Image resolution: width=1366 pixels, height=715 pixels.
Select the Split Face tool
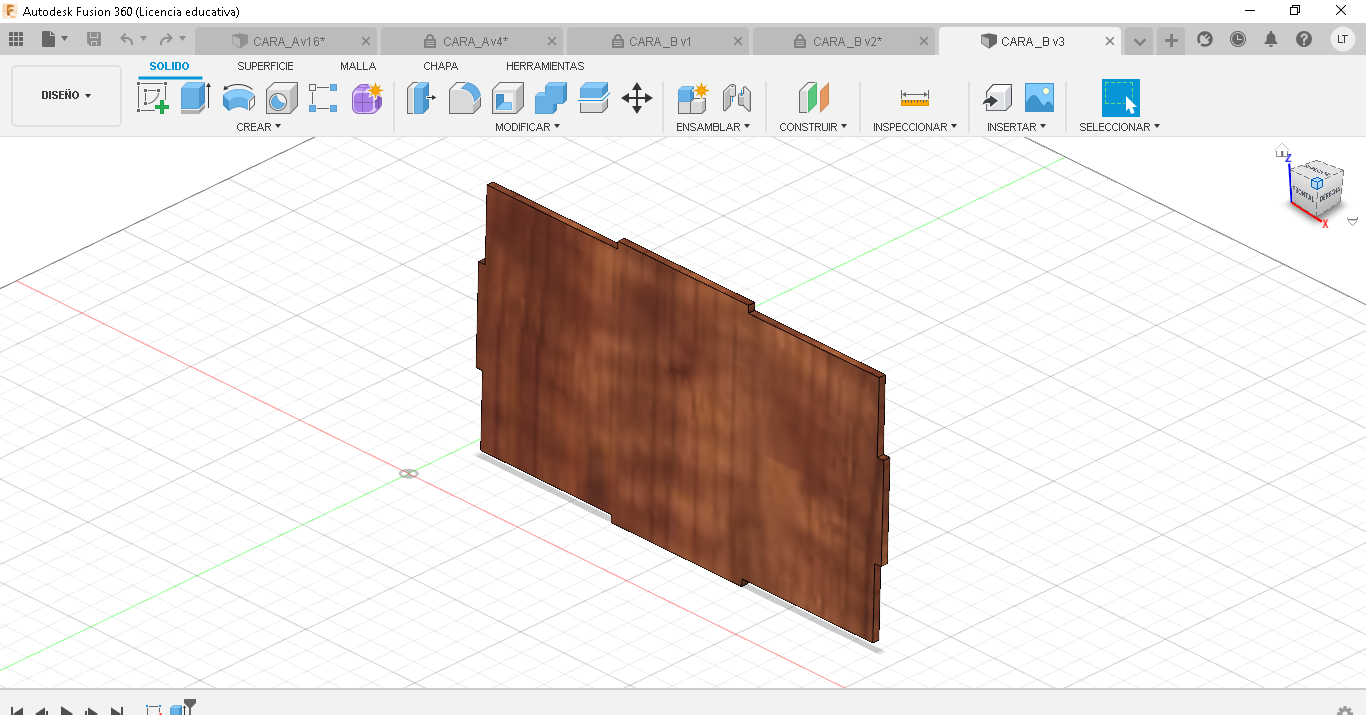tap(594, 98)
